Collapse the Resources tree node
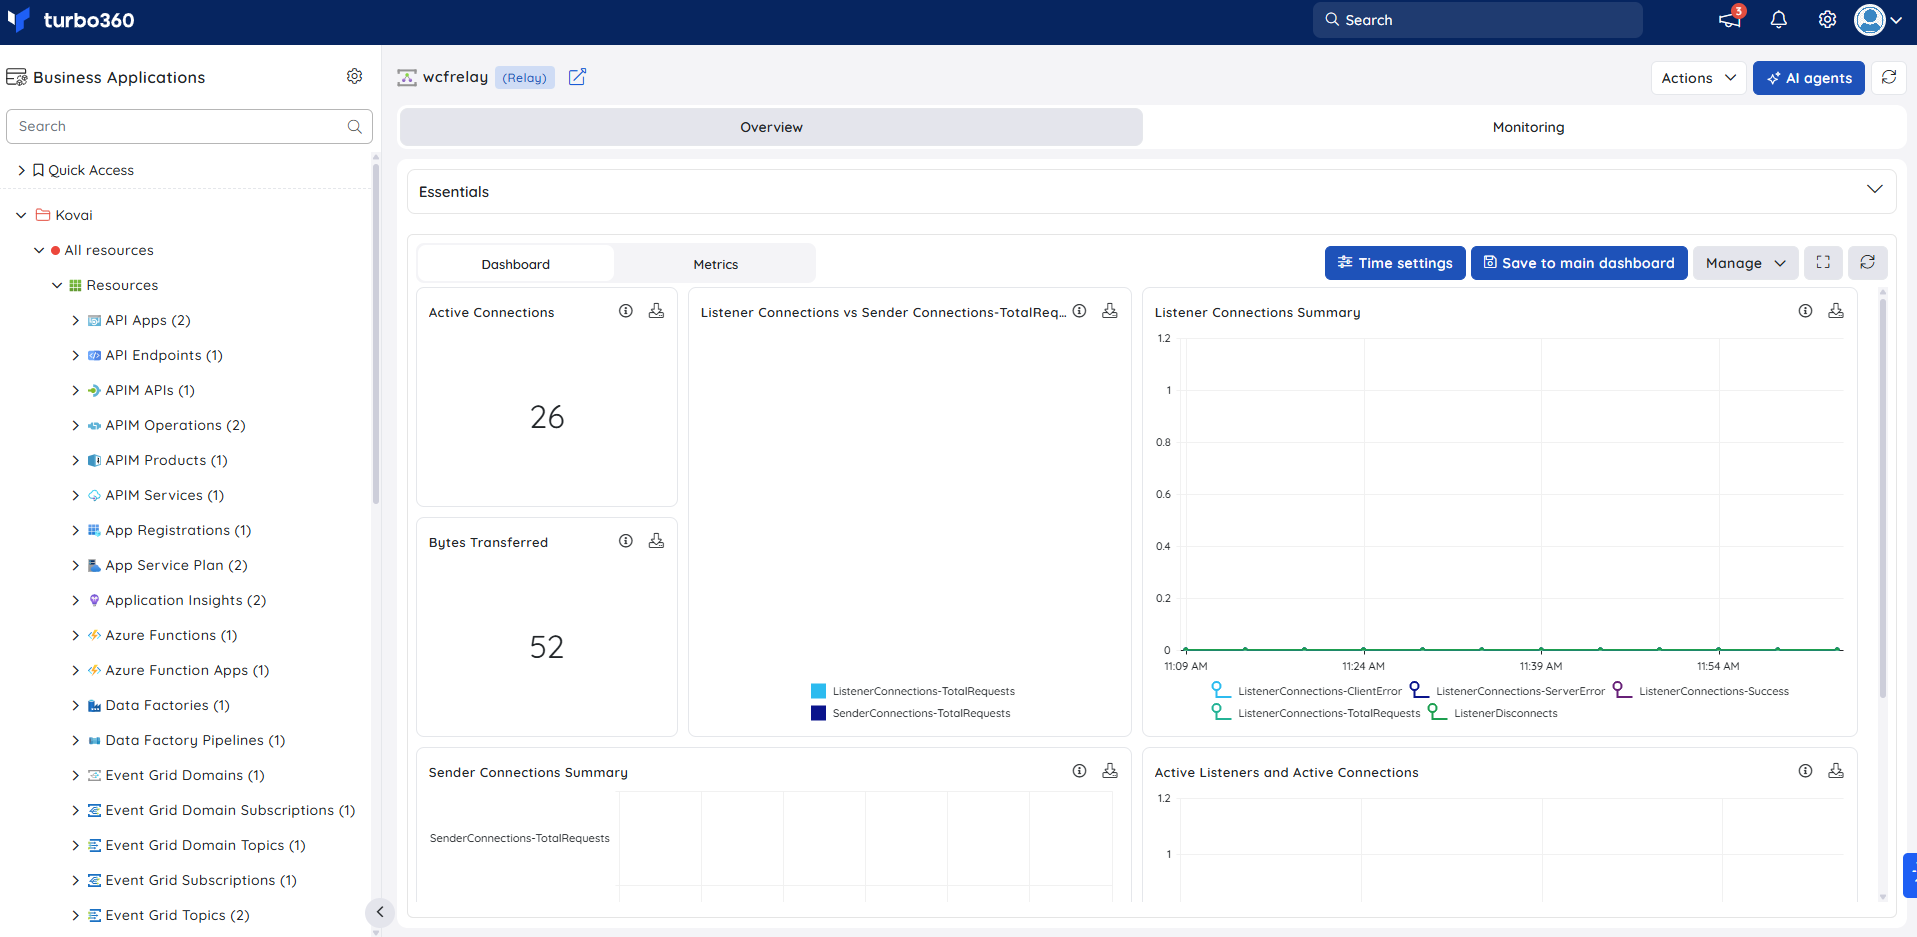 [57, 285]
